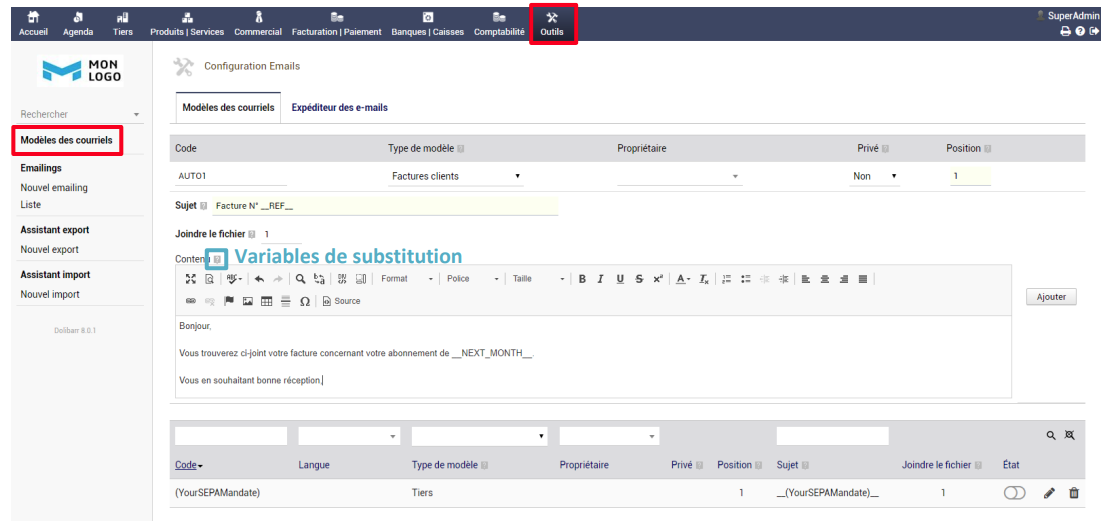This screenshot has height=521, width=1106.
Task: Open the Type de modèle dropdown
Action: click(x=456, y=176)
